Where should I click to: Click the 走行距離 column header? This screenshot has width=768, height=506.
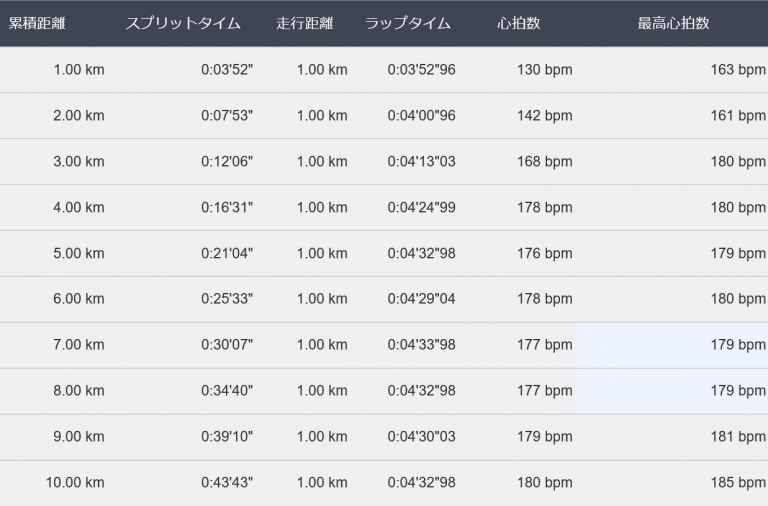coord(305,23)
